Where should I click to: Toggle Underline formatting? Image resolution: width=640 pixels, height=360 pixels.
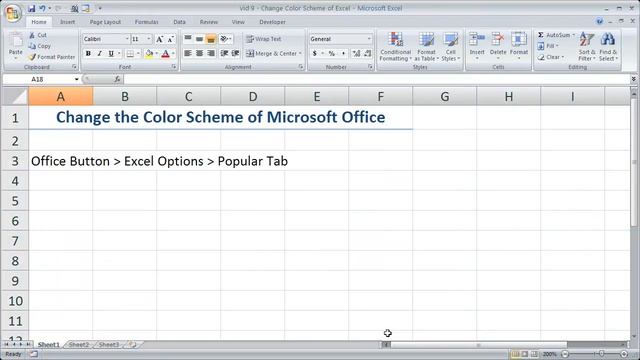[x=111, y=53]
